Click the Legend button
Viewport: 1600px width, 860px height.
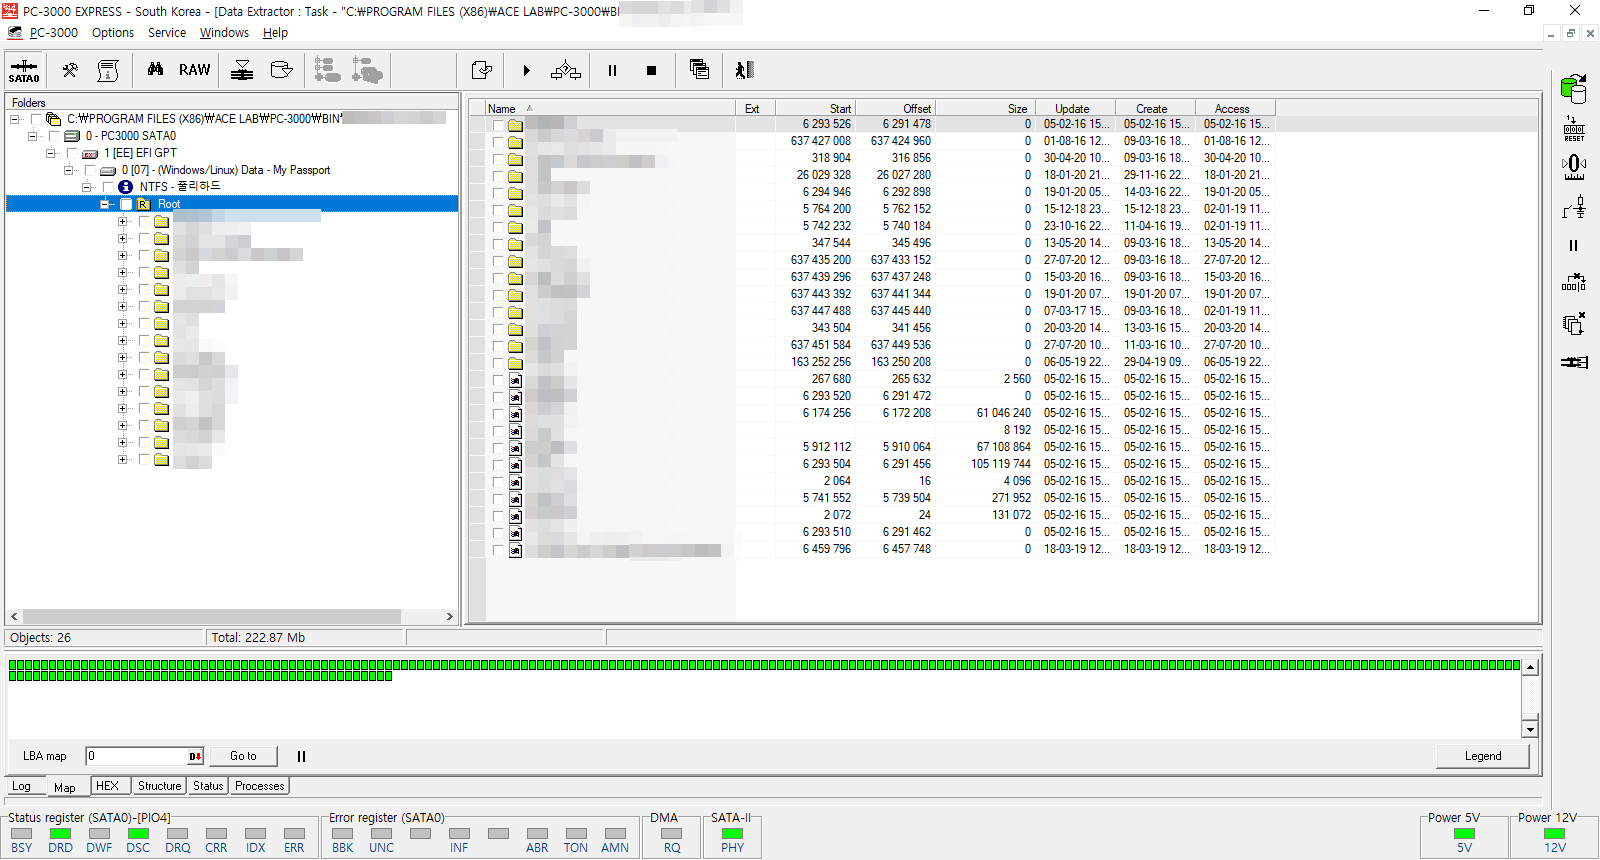tap(1482, 756)
